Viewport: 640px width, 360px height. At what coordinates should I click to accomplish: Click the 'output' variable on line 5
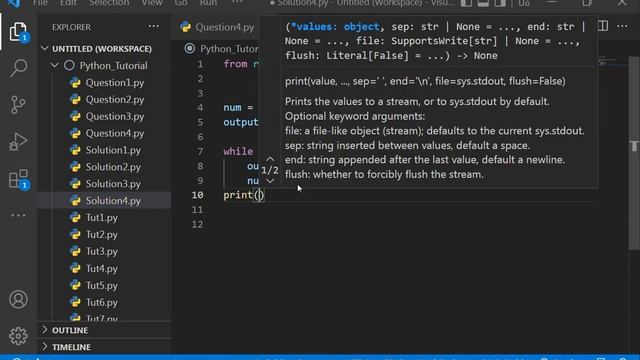tap(241, 122)
